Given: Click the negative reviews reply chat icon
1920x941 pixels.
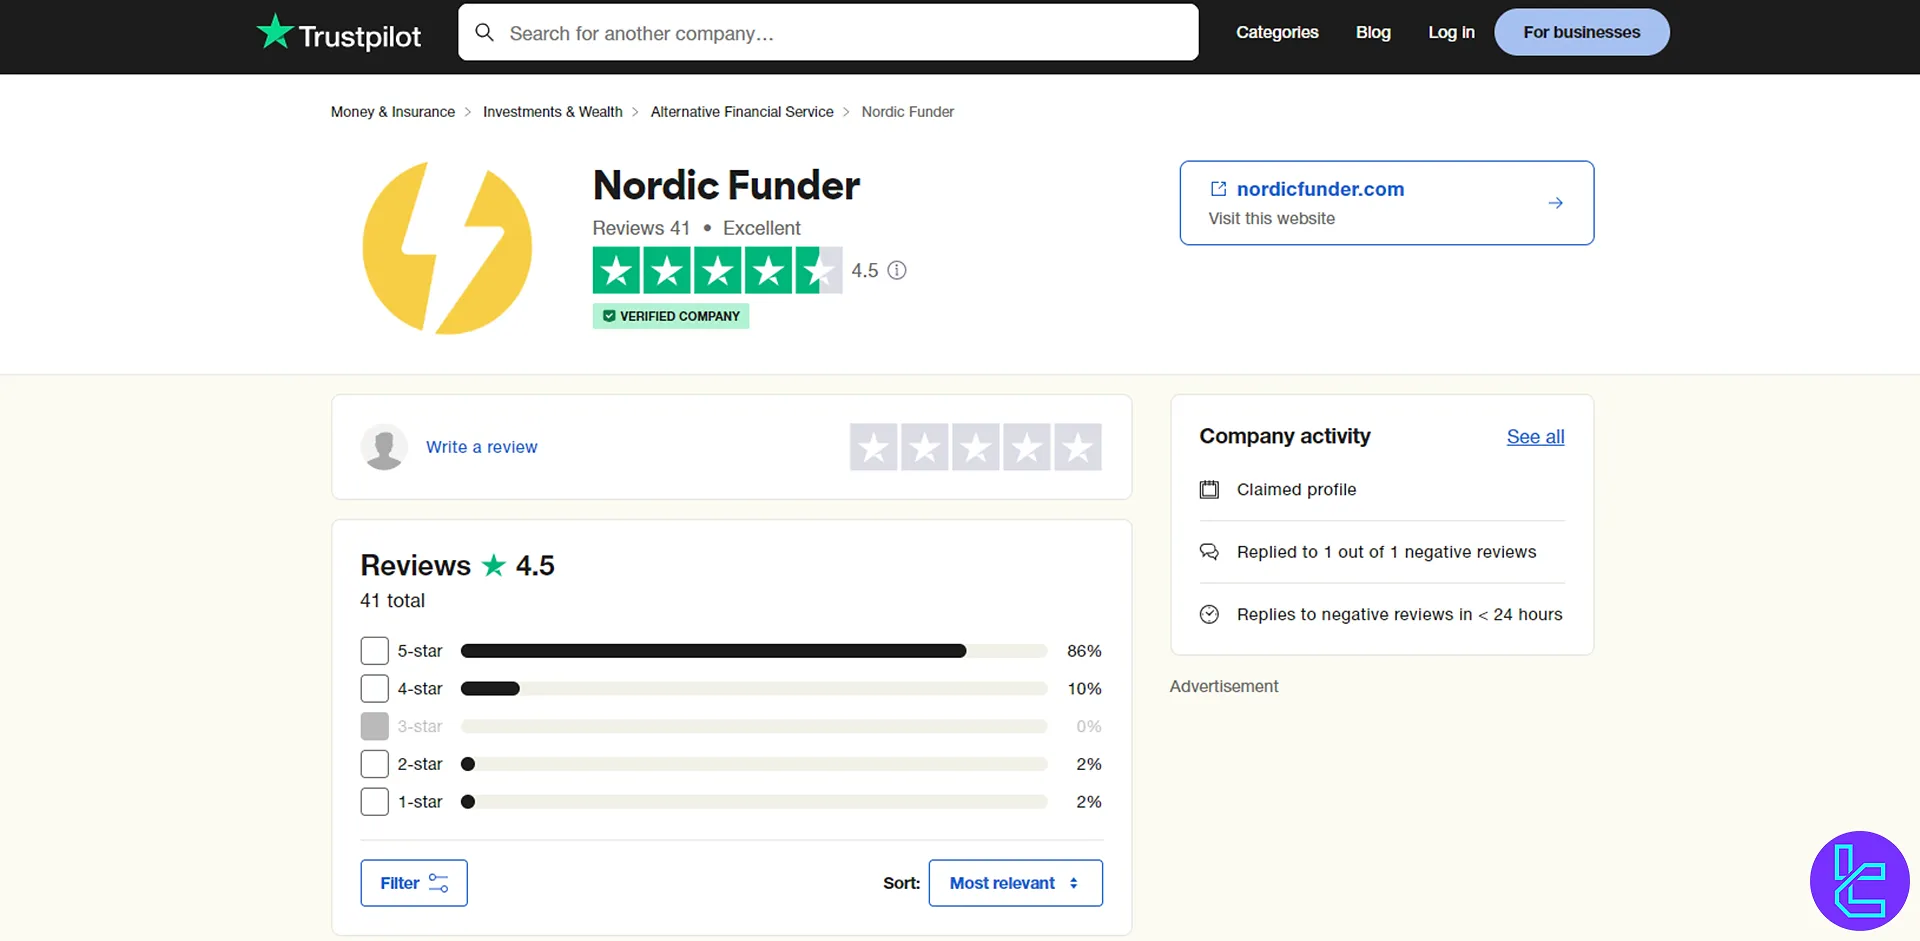Looking at the screenshot, I should (1209, 551).
